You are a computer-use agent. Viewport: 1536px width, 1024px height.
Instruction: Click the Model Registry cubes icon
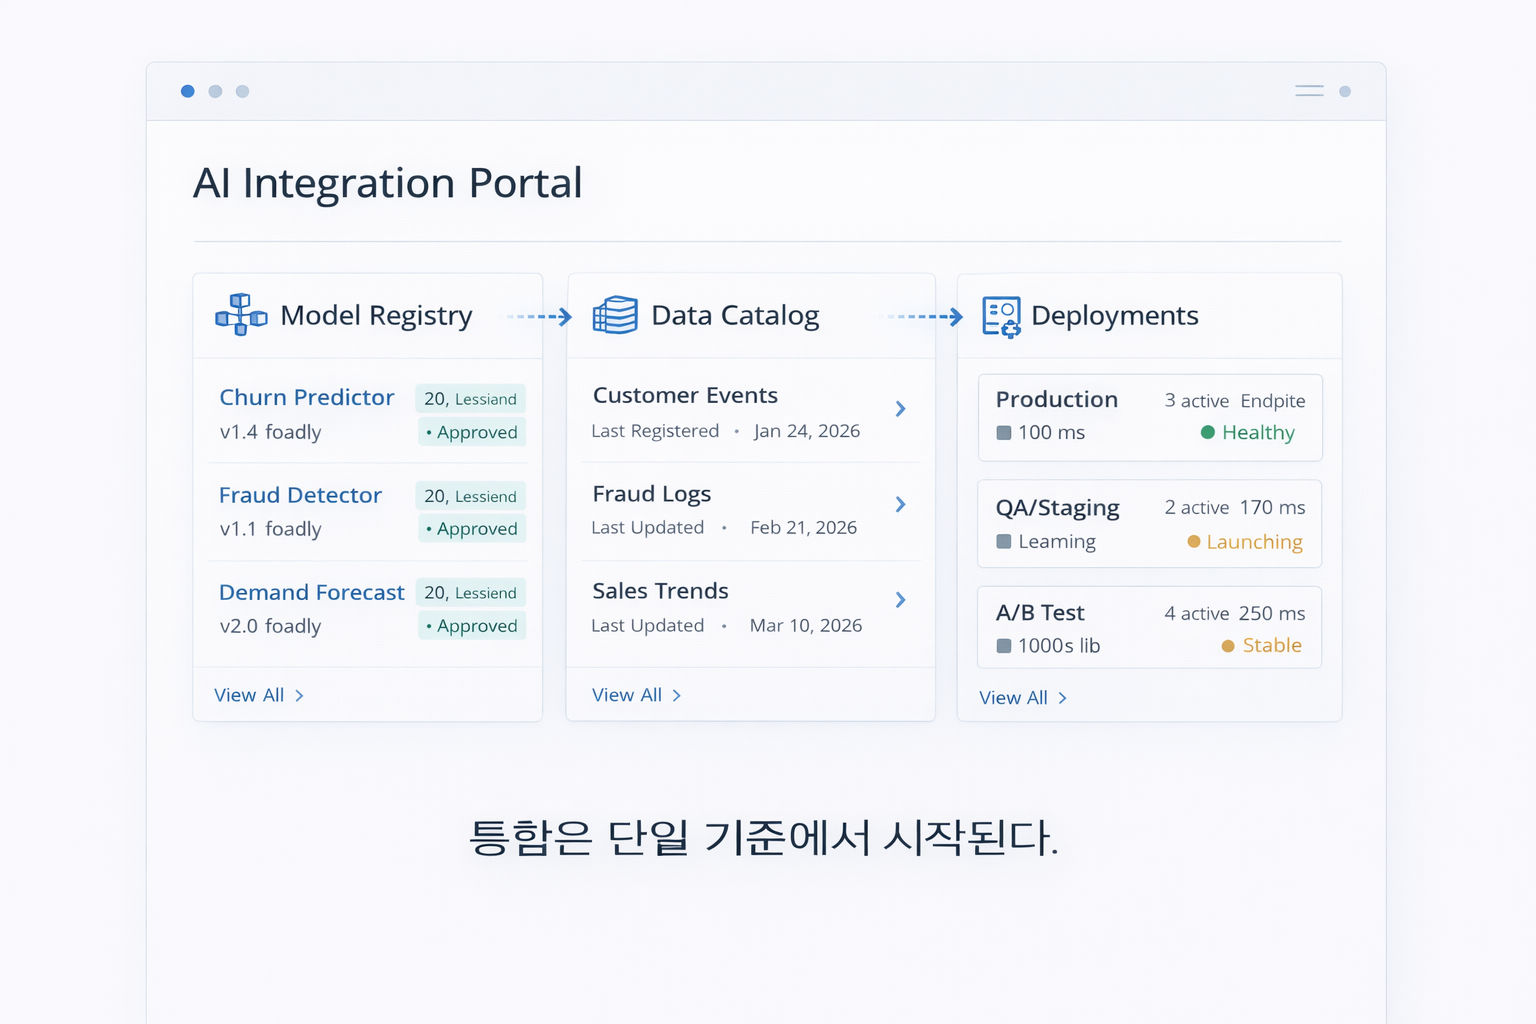(241, 315)
